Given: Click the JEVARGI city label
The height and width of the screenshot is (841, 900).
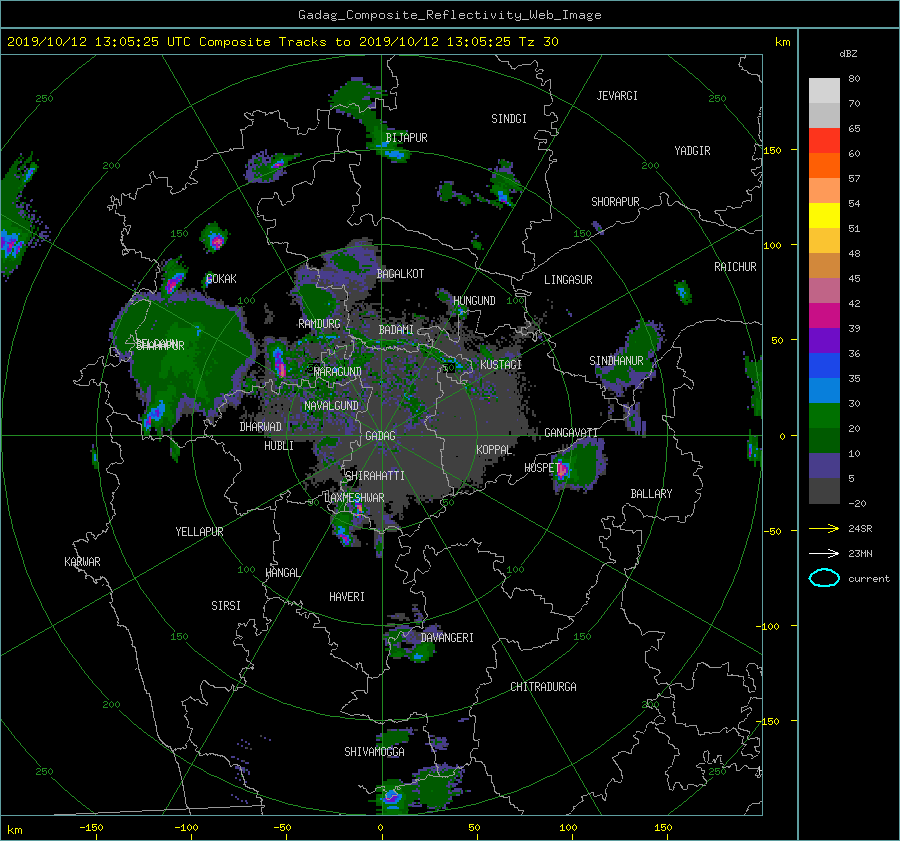Looking at the screenshot, I should 617,96.
